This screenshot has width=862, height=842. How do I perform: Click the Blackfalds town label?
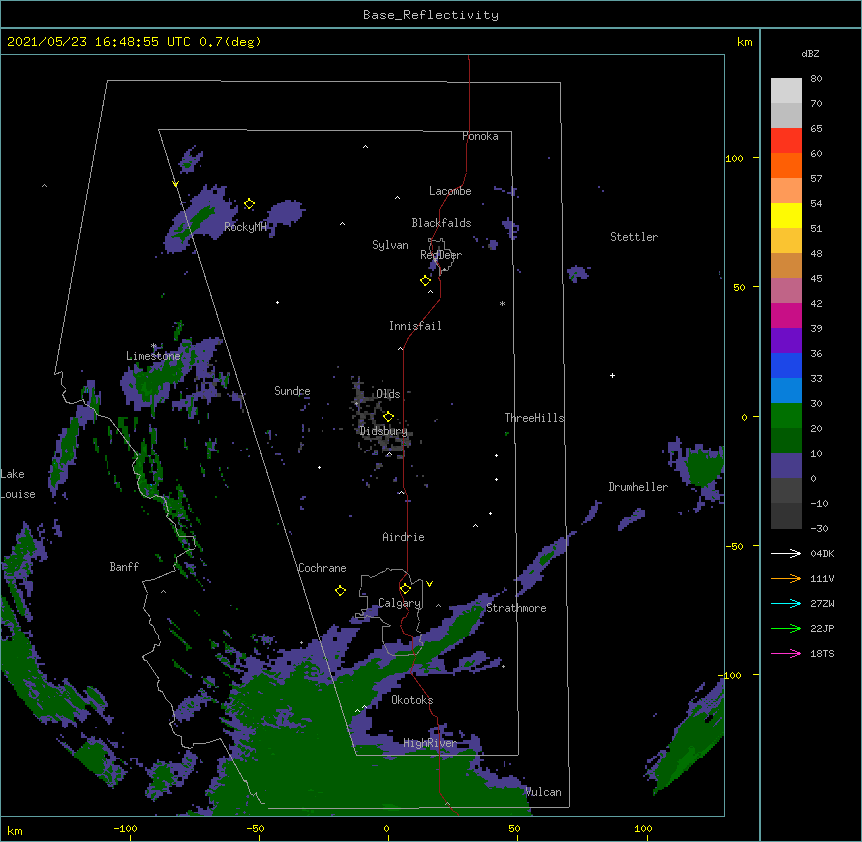pos(441,223)
